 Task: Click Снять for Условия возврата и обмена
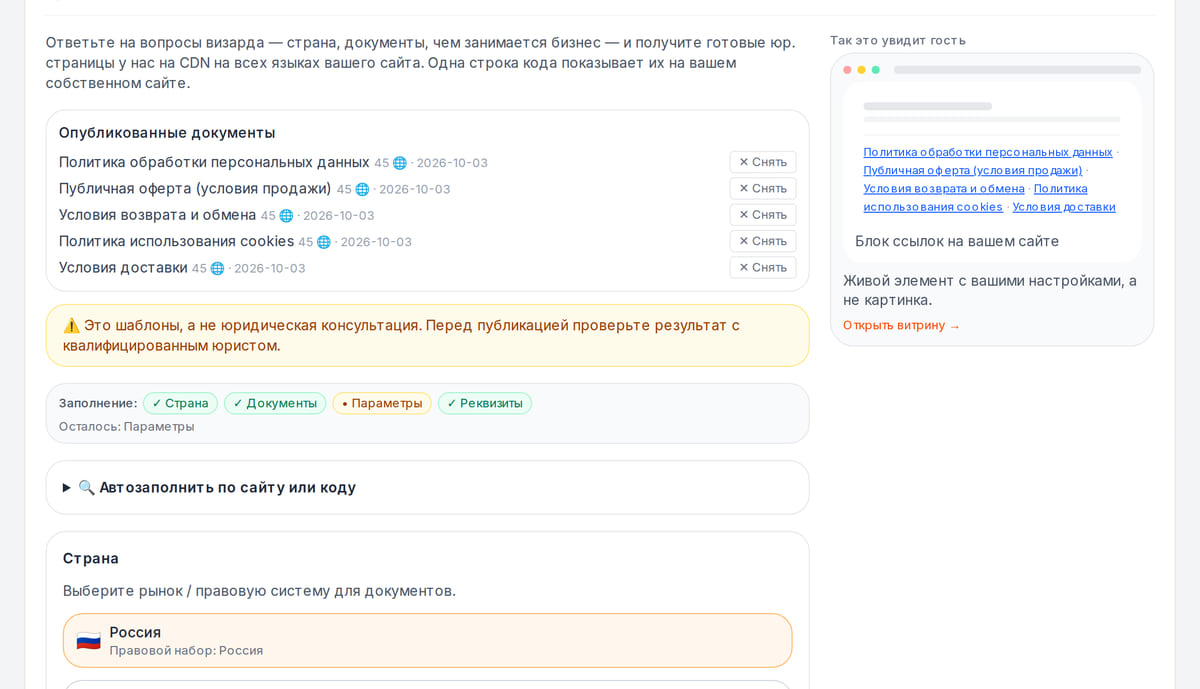(x=763, y=215)
